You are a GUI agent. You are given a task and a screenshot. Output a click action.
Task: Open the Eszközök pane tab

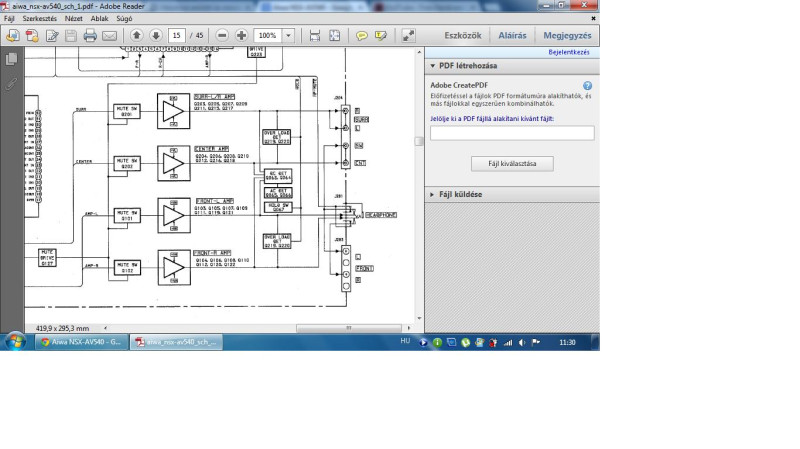463,35
